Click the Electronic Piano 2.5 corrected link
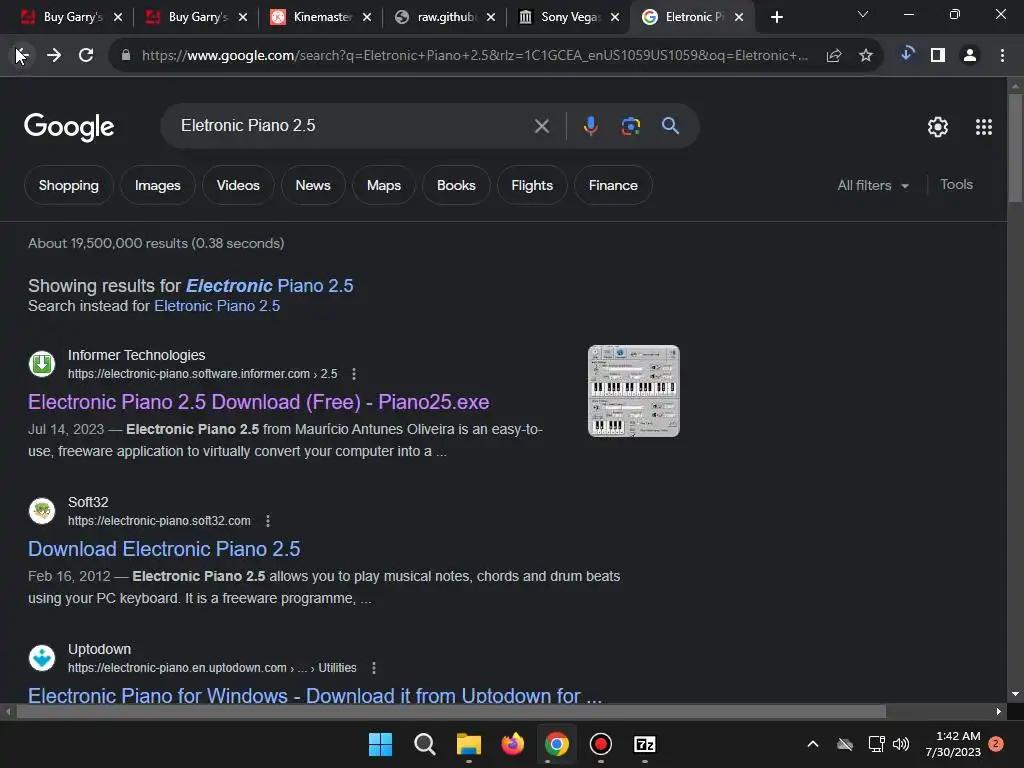This screenshot has height=768, width=1024. 269,286
